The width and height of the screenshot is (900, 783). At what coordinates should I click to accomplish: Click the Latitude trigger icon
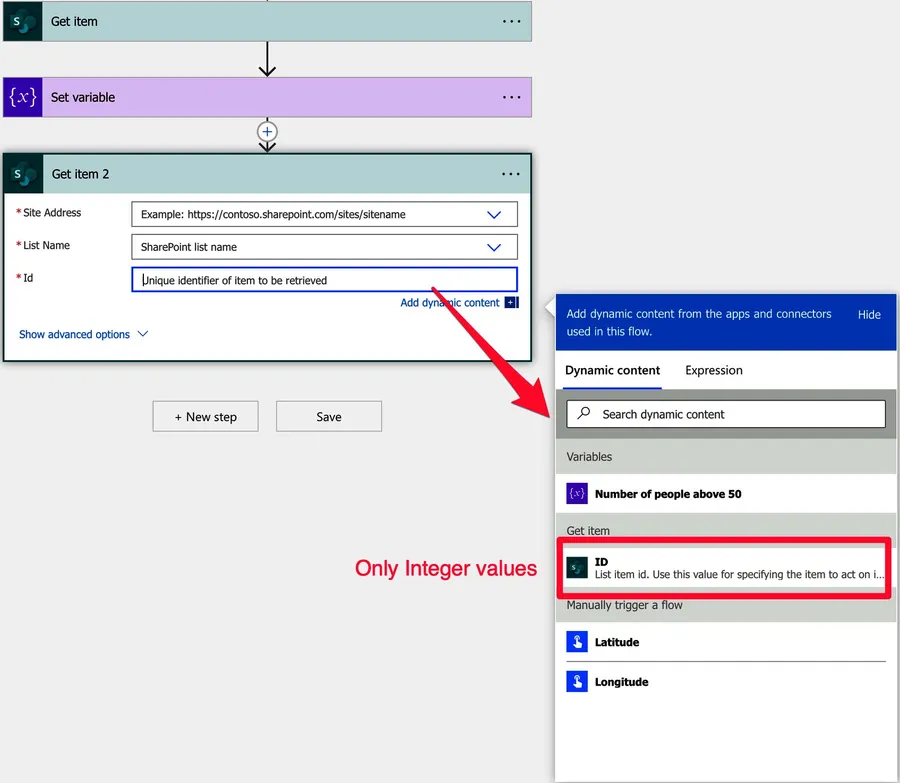(x=577, y=642)
